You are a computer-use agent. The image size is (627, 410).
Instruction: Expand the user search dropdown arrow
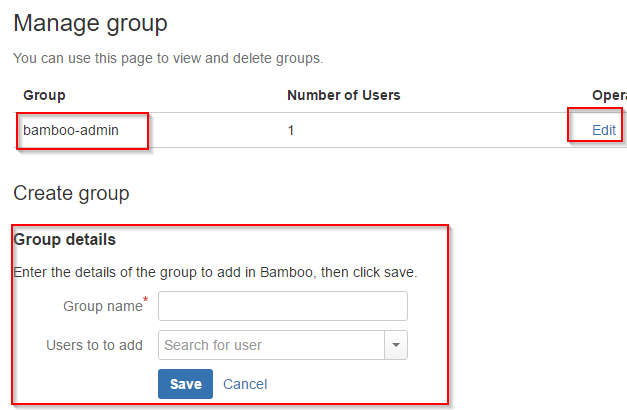[396, 345]
